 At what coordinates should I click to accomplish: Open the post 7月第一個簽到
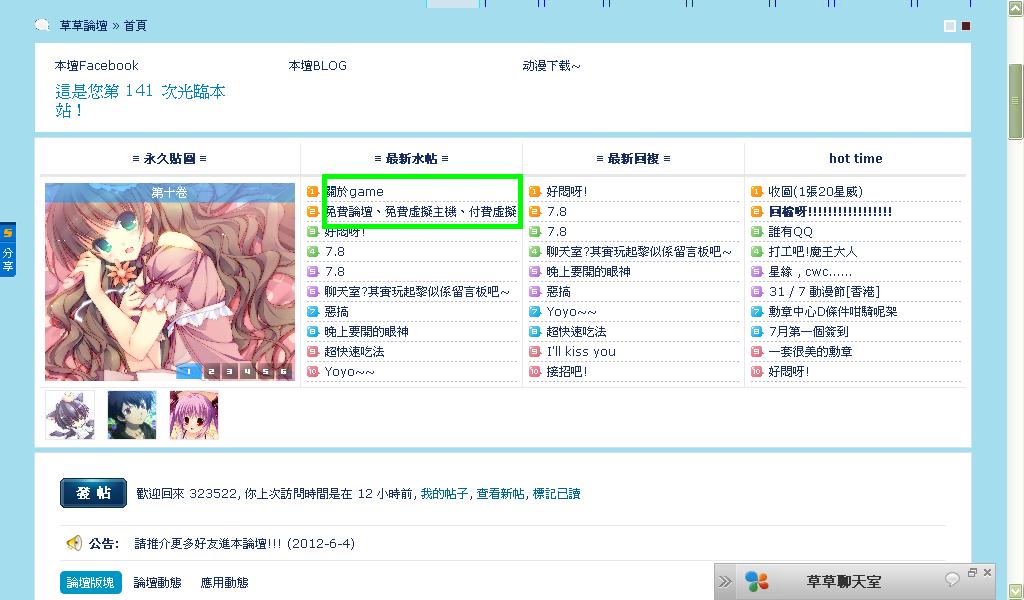pos(808,332)
